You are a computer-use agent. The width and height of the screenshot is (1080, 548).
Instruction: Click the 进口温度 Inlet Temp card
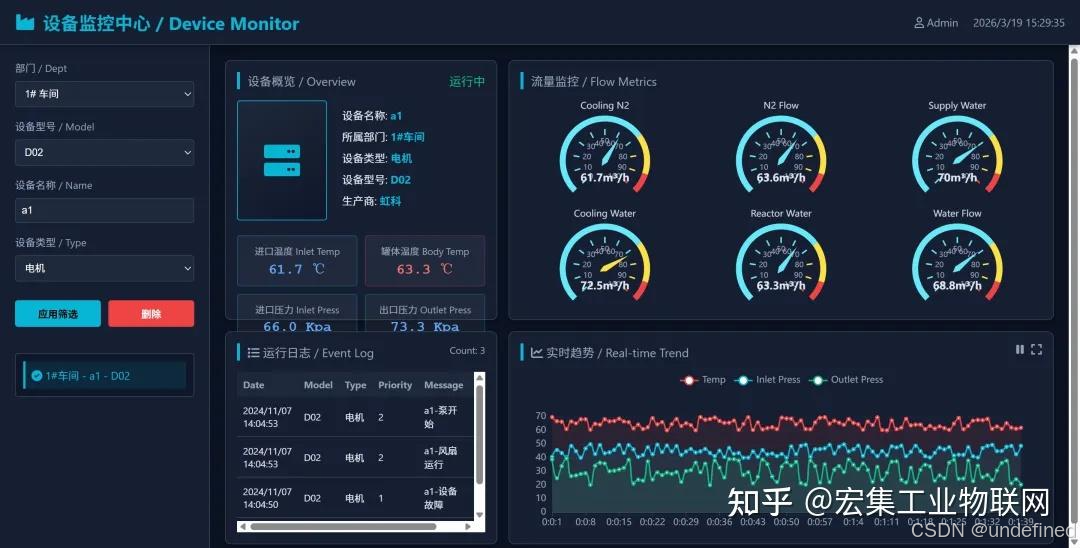(297, 260)
